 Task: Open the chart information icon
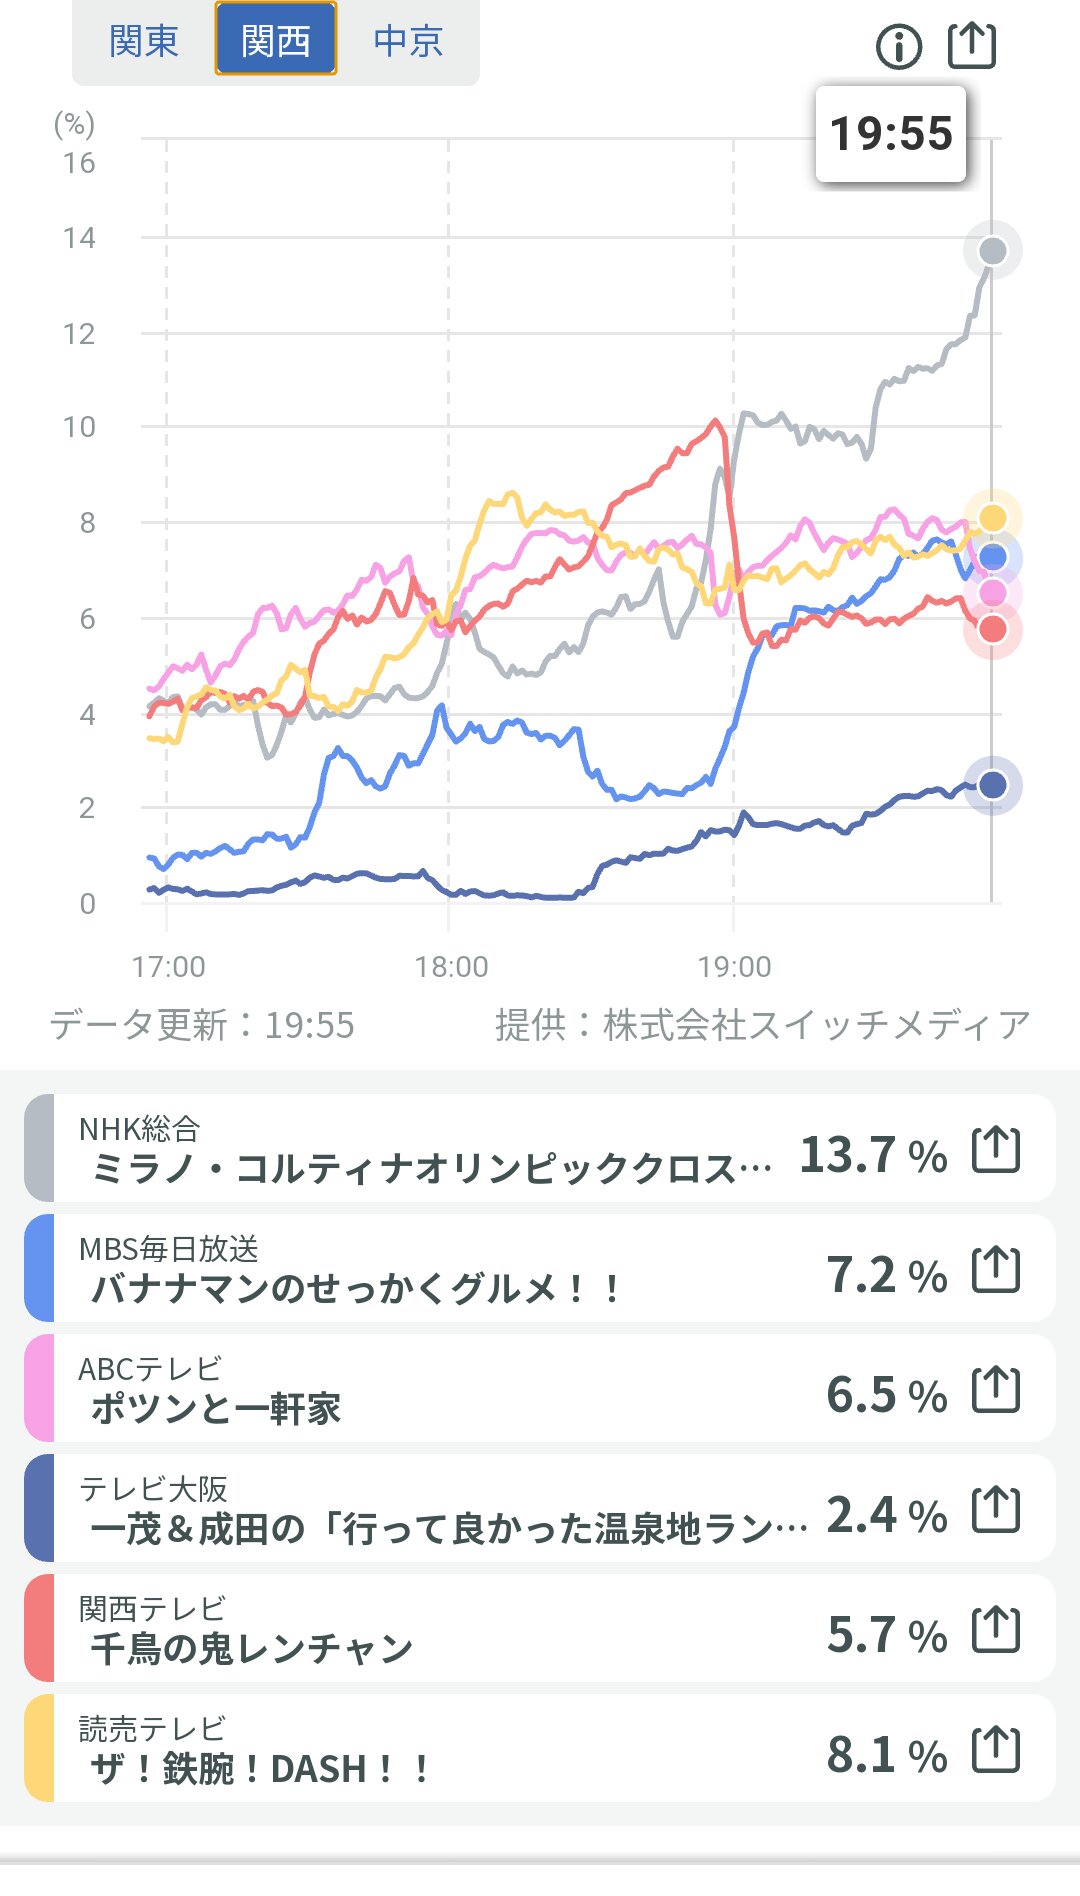[898, 46]
